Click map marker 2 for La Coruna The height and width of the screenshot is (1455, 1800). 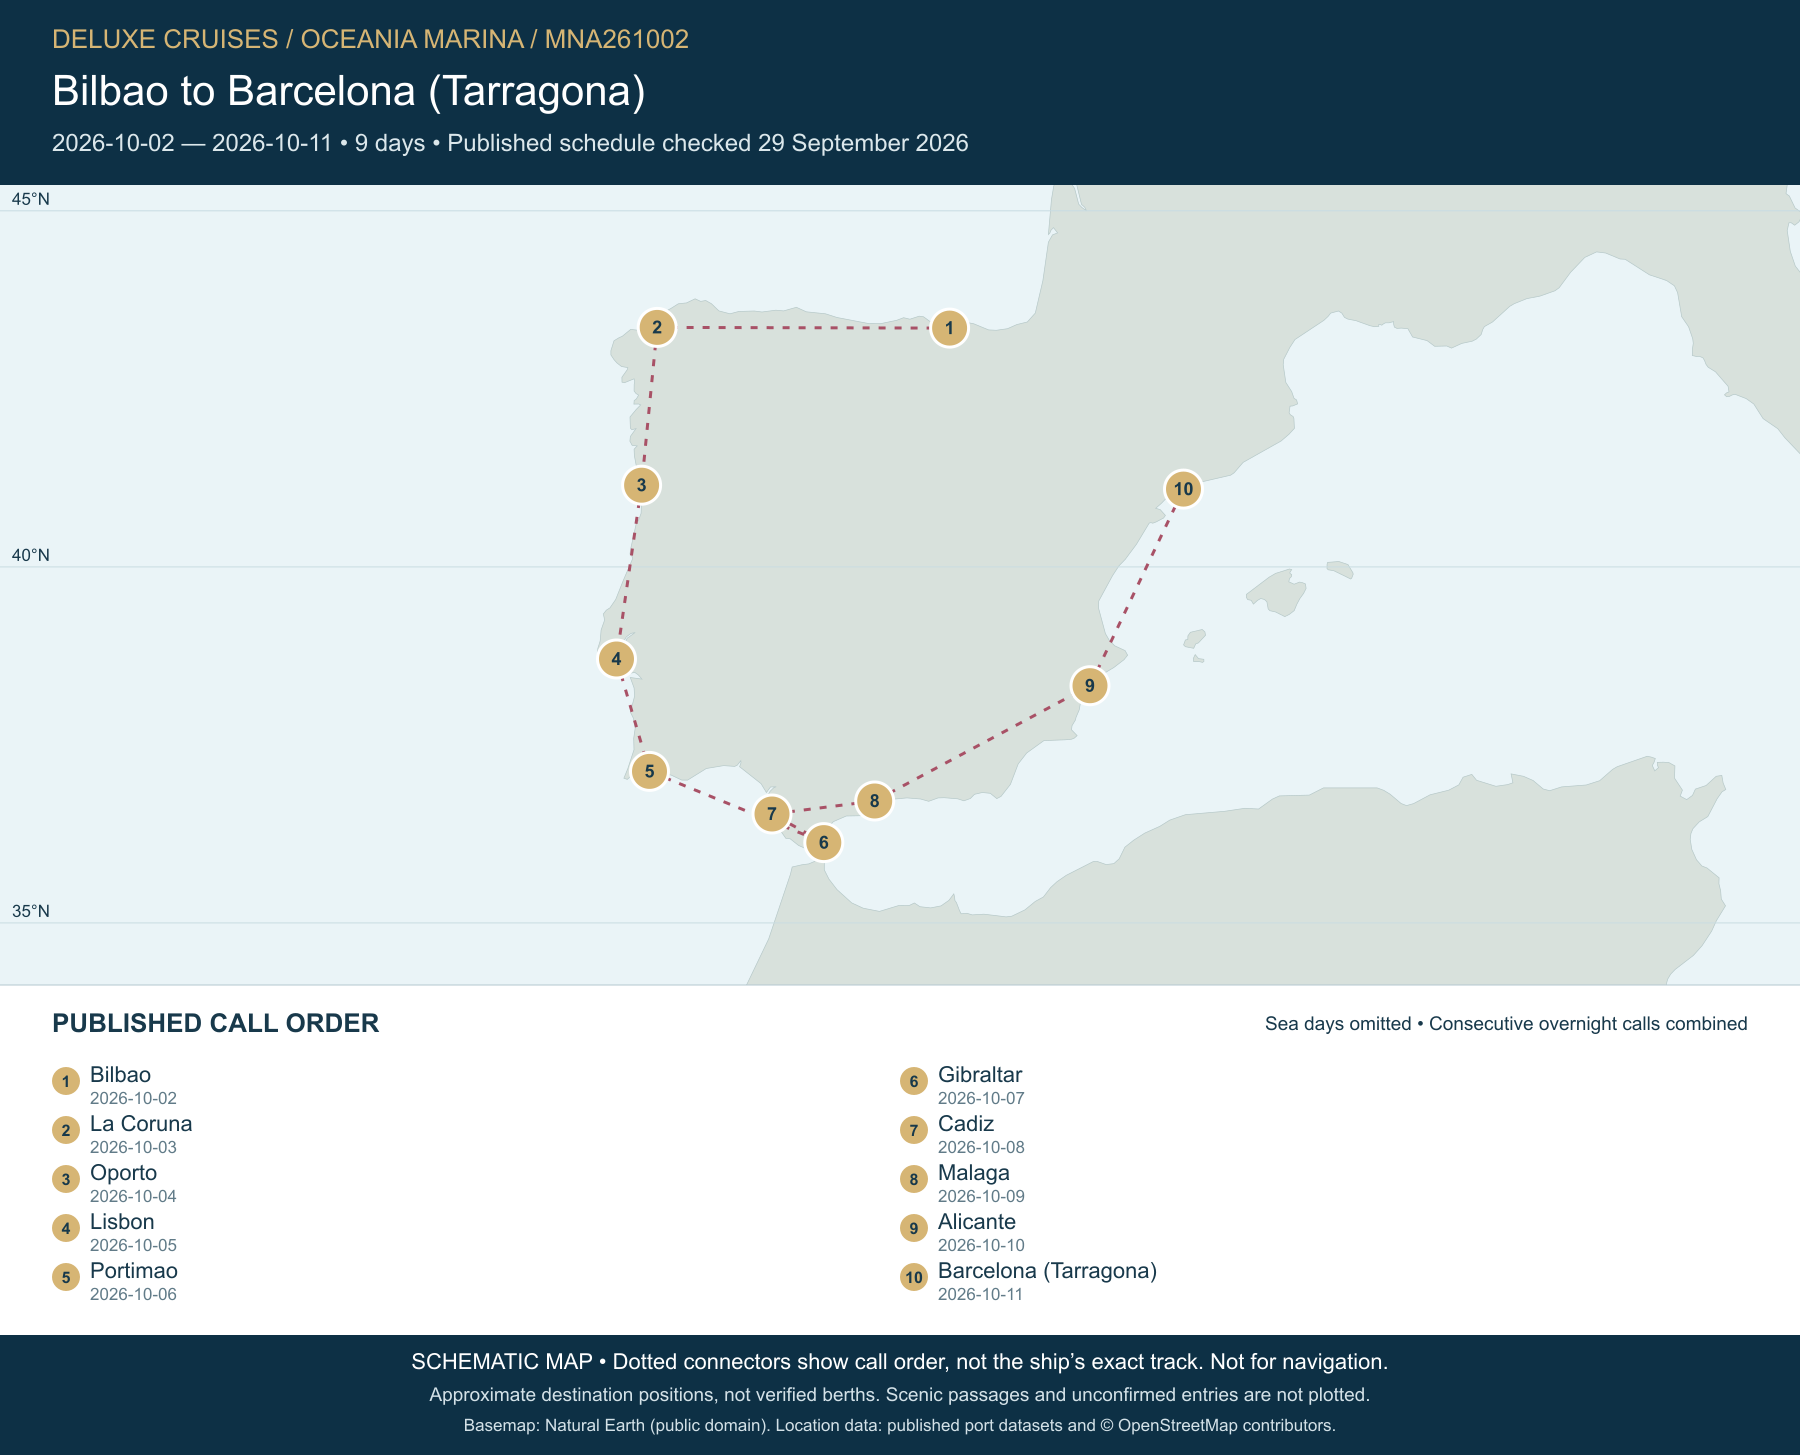pyautogui.click(x=657, y=327)
